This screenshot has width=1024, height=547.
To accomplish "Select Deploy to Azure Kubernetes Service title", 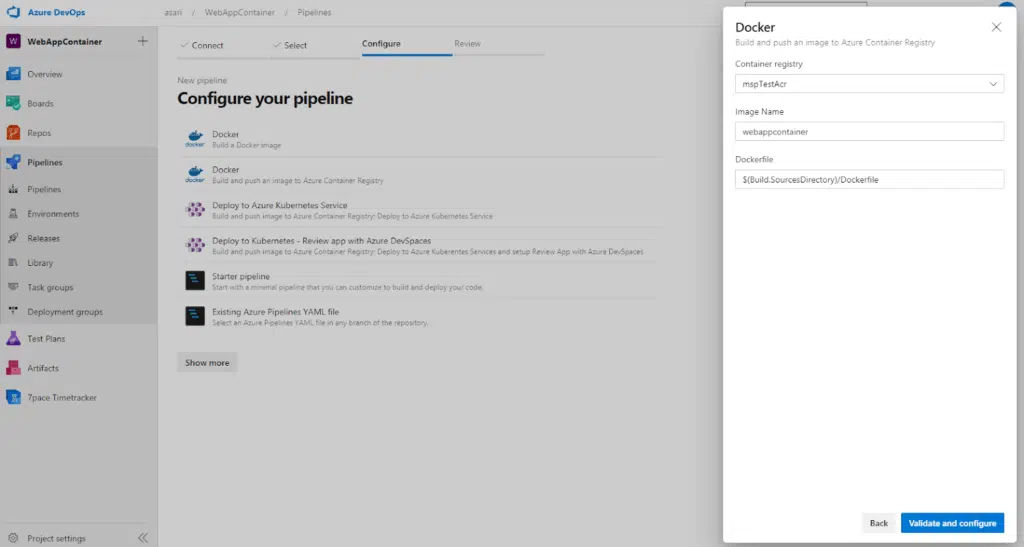I will (x=280, y=205).
